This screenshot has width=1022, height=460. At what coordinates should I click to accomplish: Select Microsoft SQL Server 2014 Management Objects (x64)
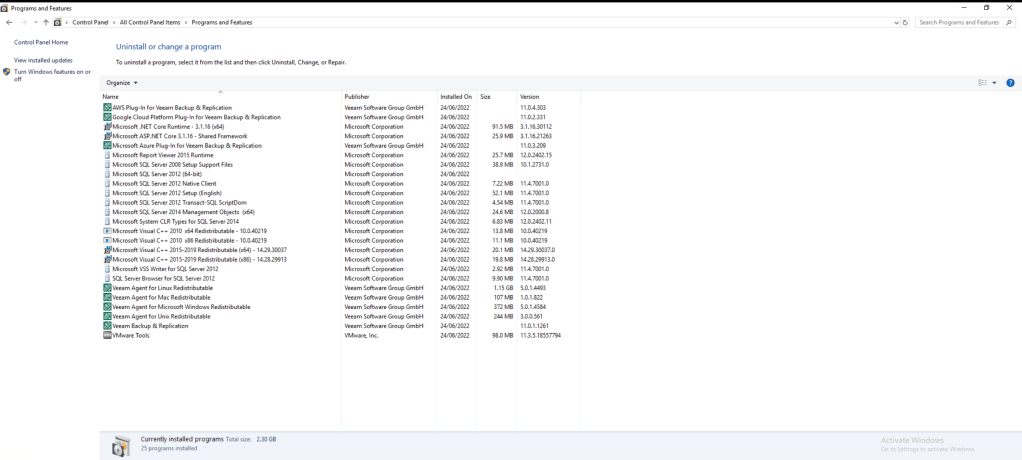pos(183,212)
